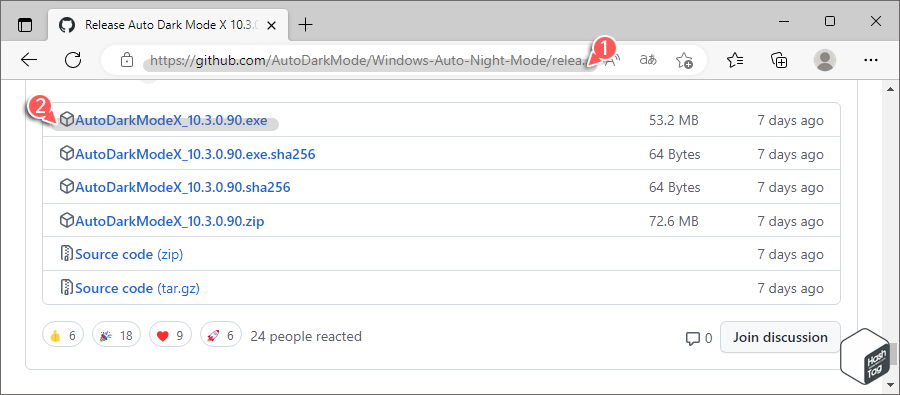900x395 pixels.
Task: Open the Collections icon
Action: pyautogui.click(x=779, y=60)
